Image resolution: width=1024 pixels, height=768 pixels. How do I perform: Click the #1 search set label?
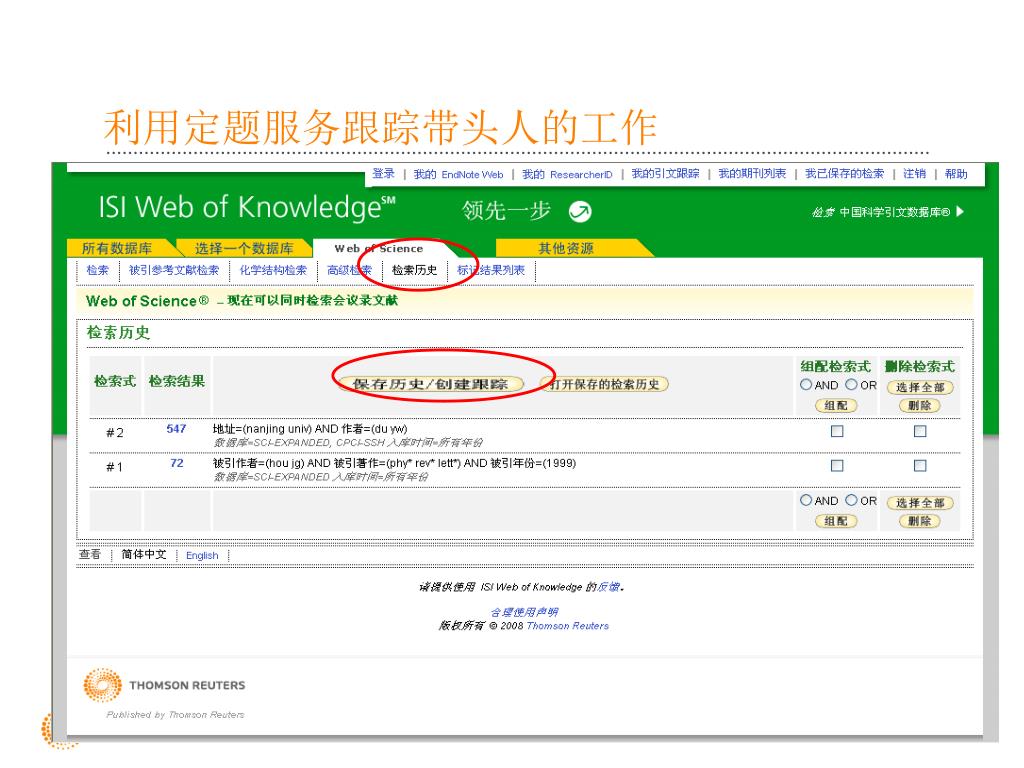(114, 467)
